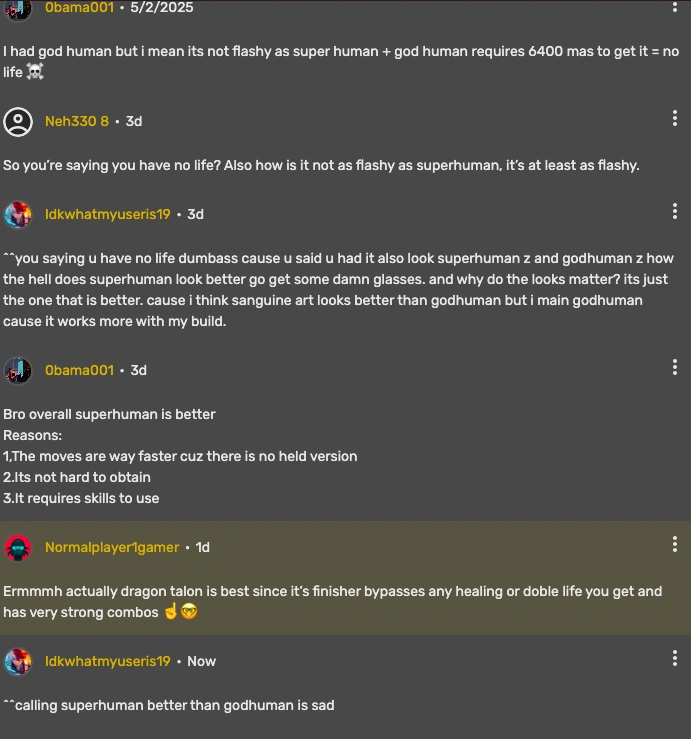Open options menu on Idkwhatmyuseris19's glasses comment

click(x=675, y=211)
